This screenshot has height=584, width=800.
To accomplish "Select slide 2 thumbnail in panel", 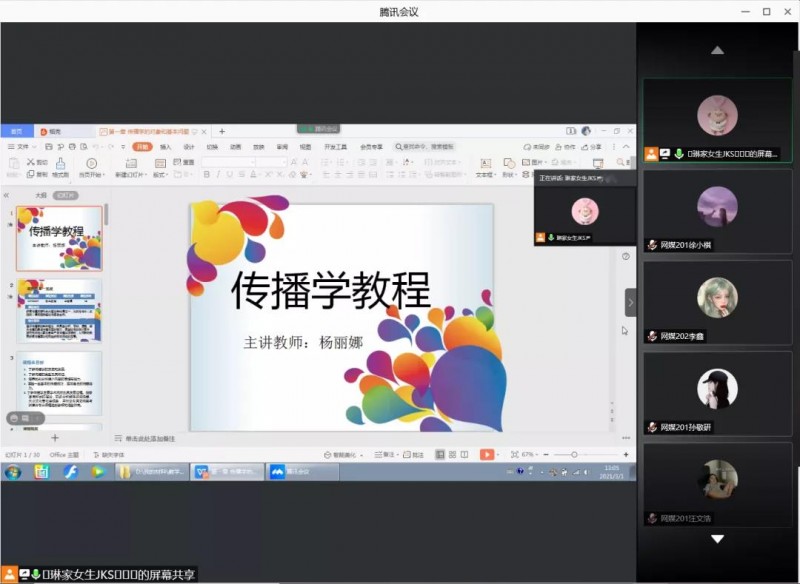I will click(60, 311).
